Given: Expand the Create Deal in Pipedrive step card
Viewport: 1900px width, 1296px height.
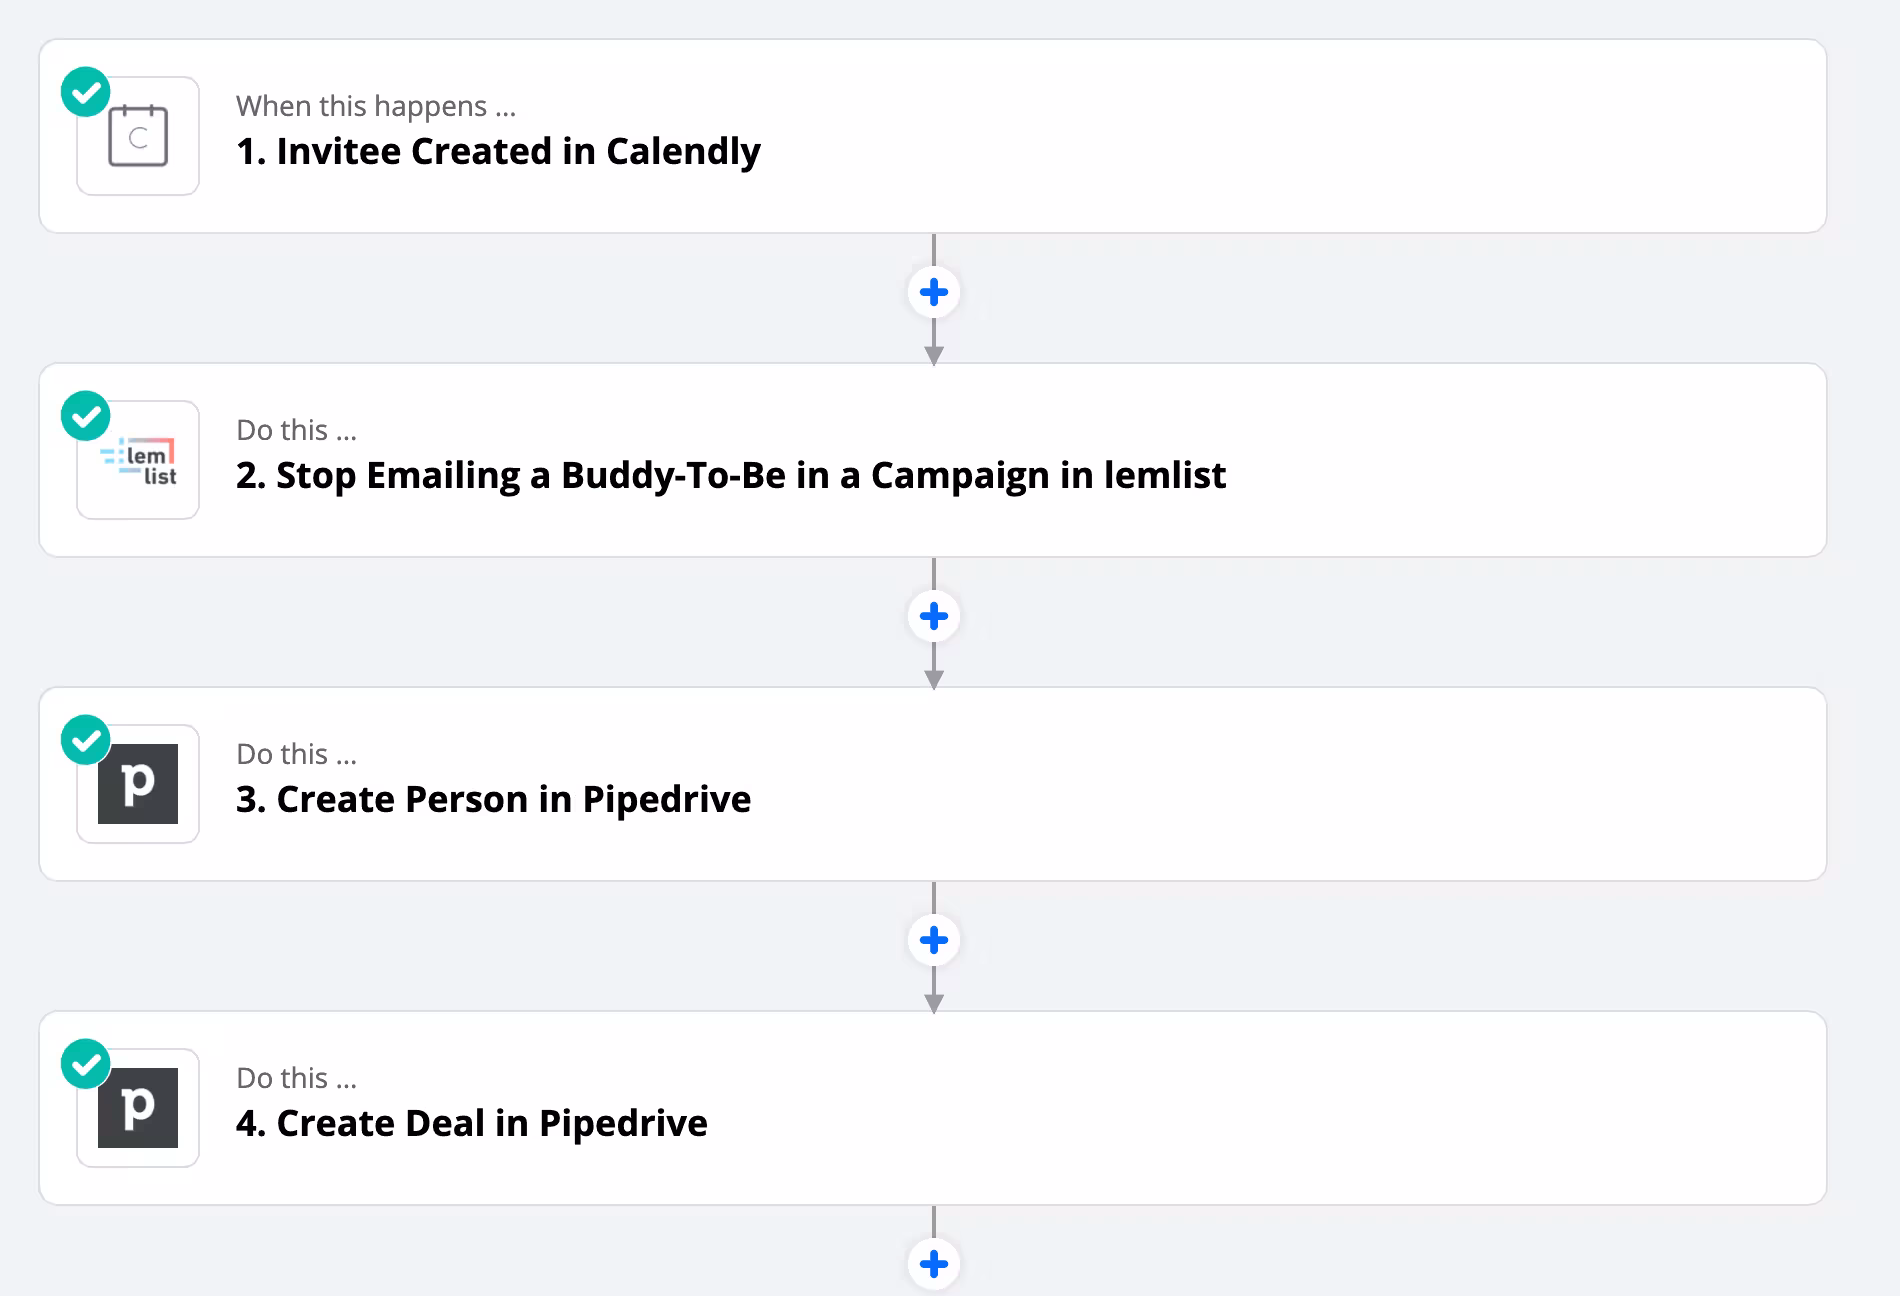Looking at the screenshot, I should pos(933,1108).
